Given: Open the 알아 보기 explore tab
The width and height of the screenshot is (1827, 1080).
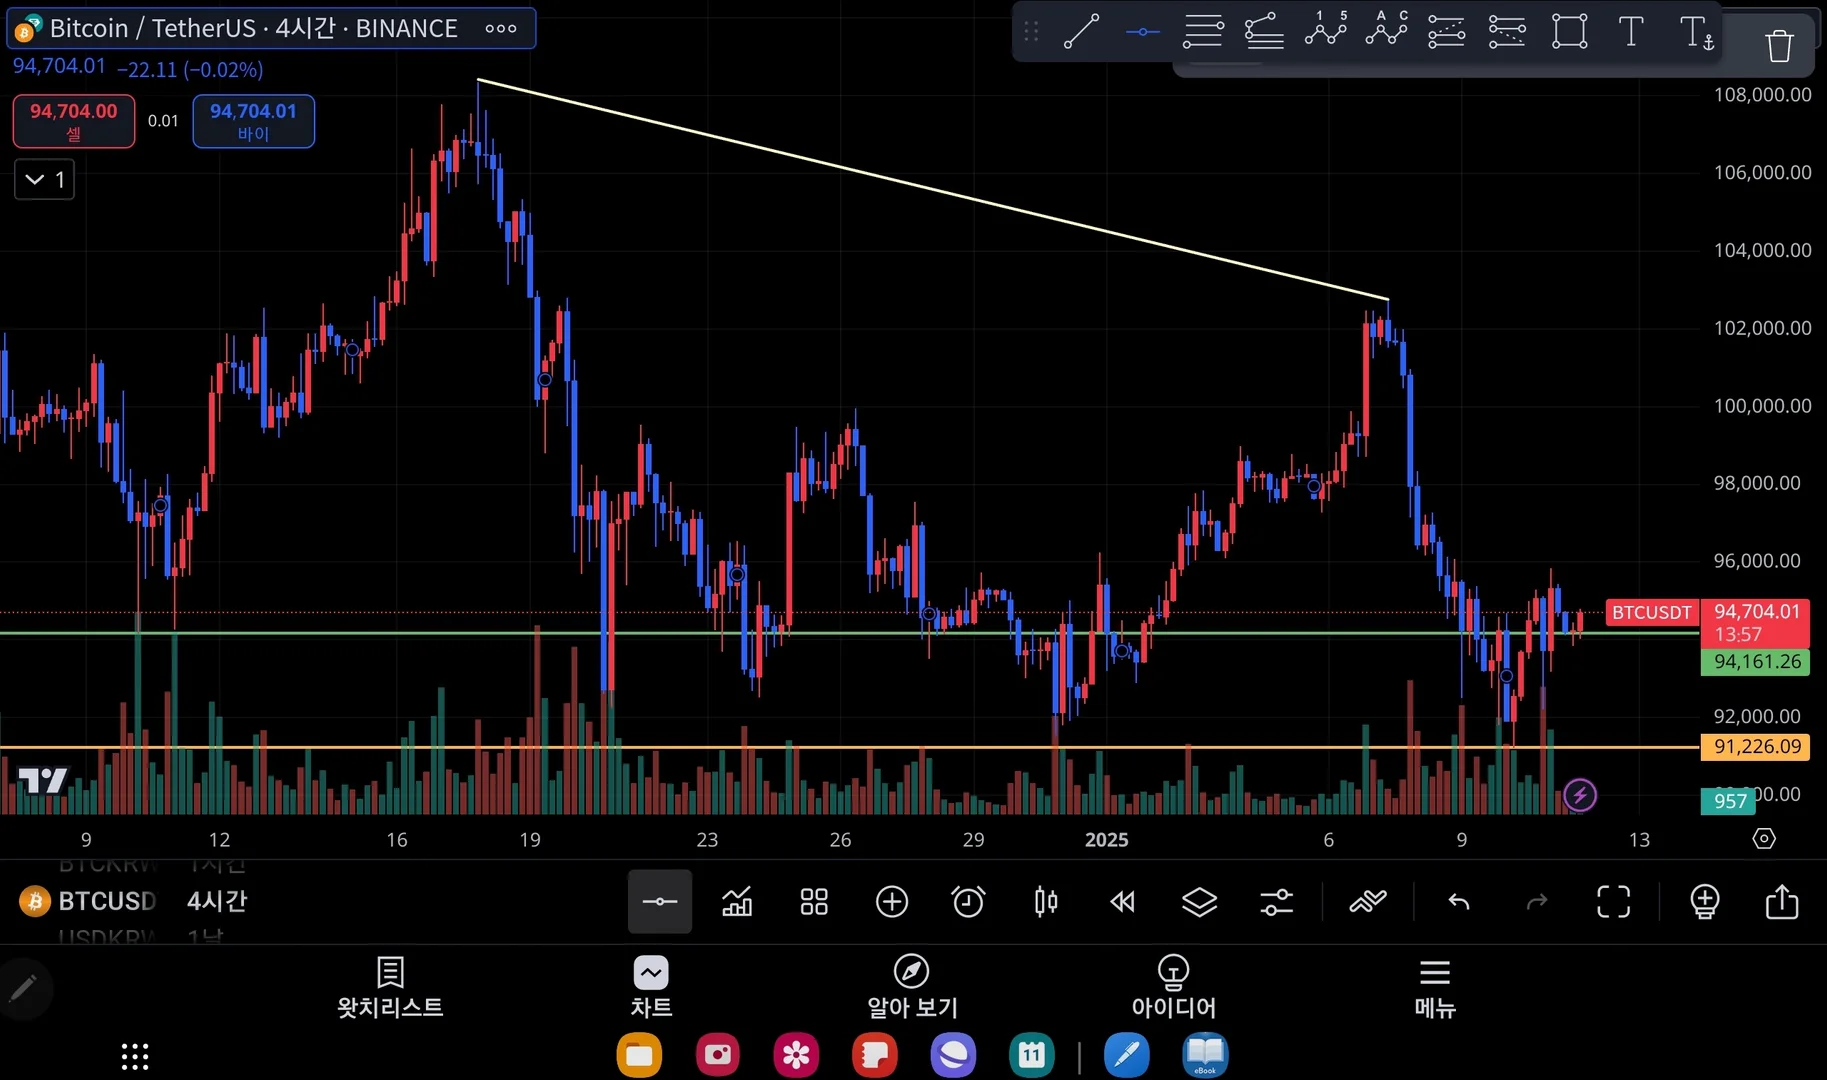Looking at the screenshot, I should (912, 988).
